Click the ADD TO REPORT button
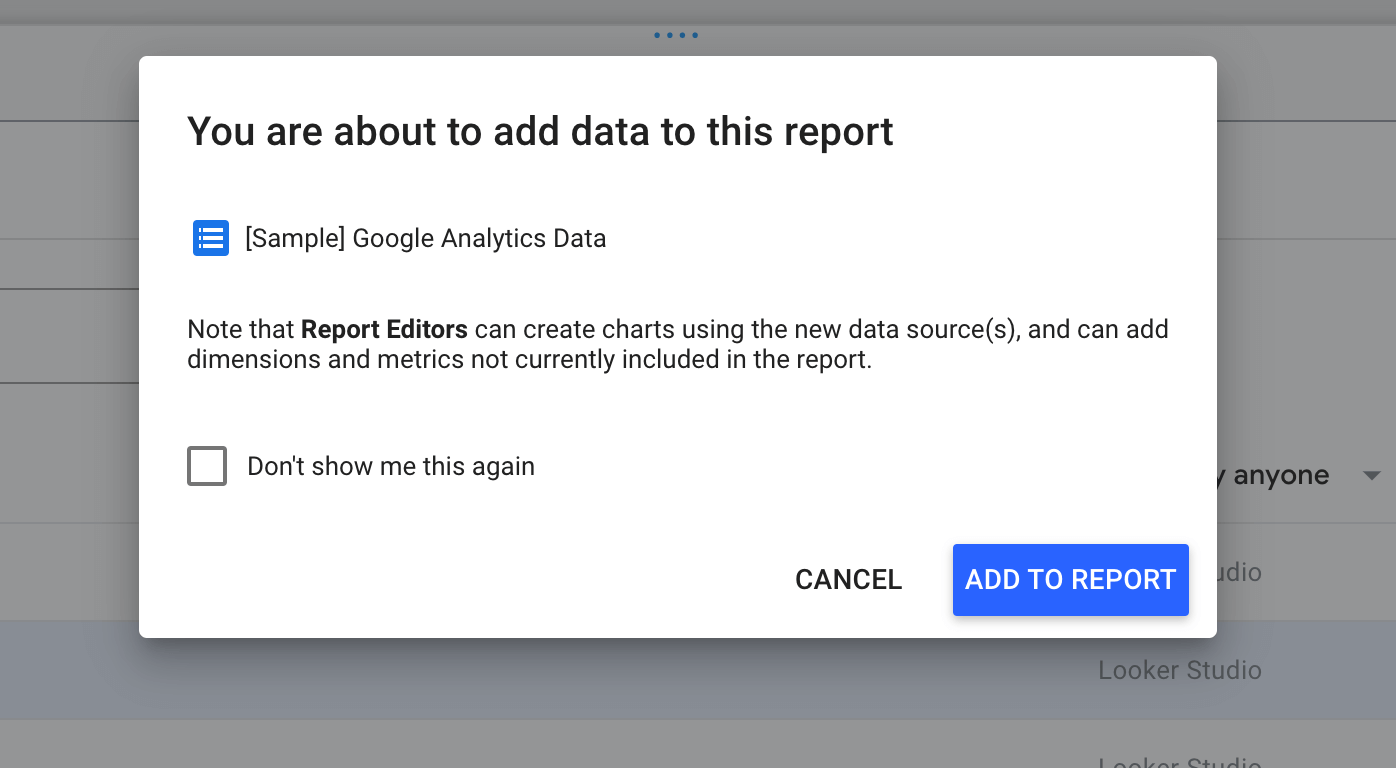Screen dimensions: 1396x768 click(1070, 580)
